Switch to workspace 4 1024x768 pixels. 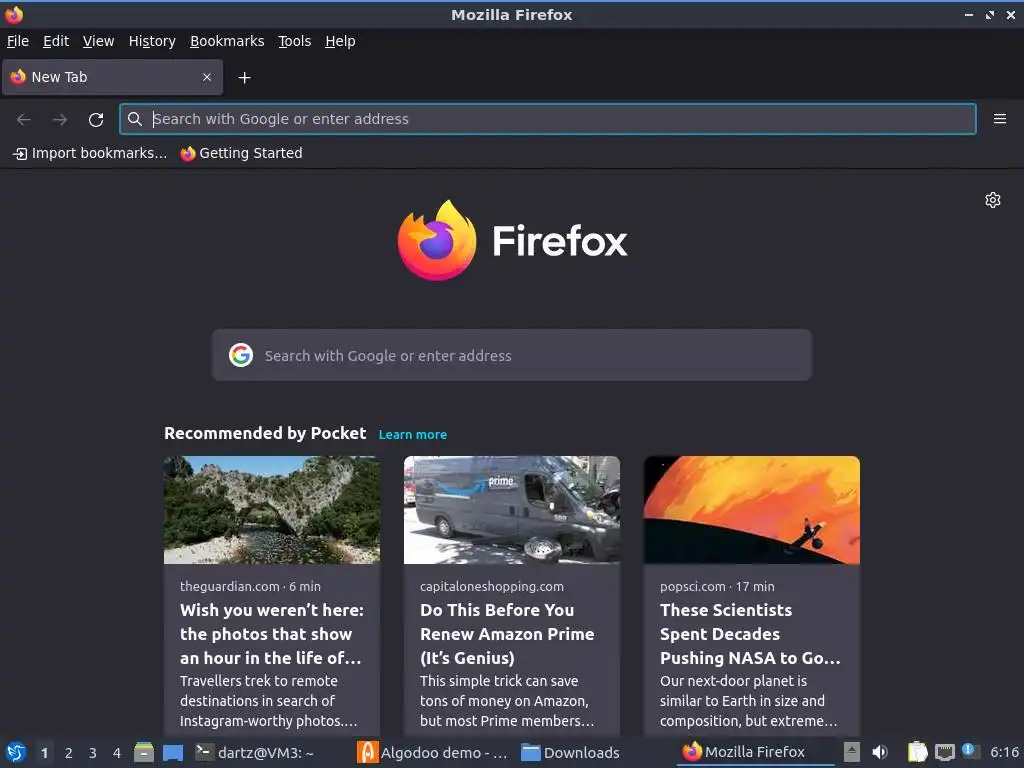(x=117, y=753)
